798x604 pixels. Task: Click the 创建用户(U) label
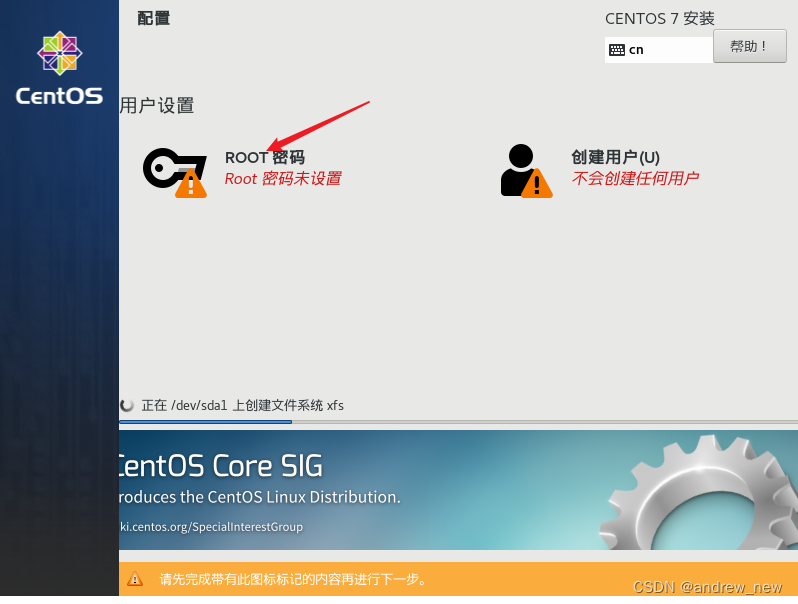(615, 157)
